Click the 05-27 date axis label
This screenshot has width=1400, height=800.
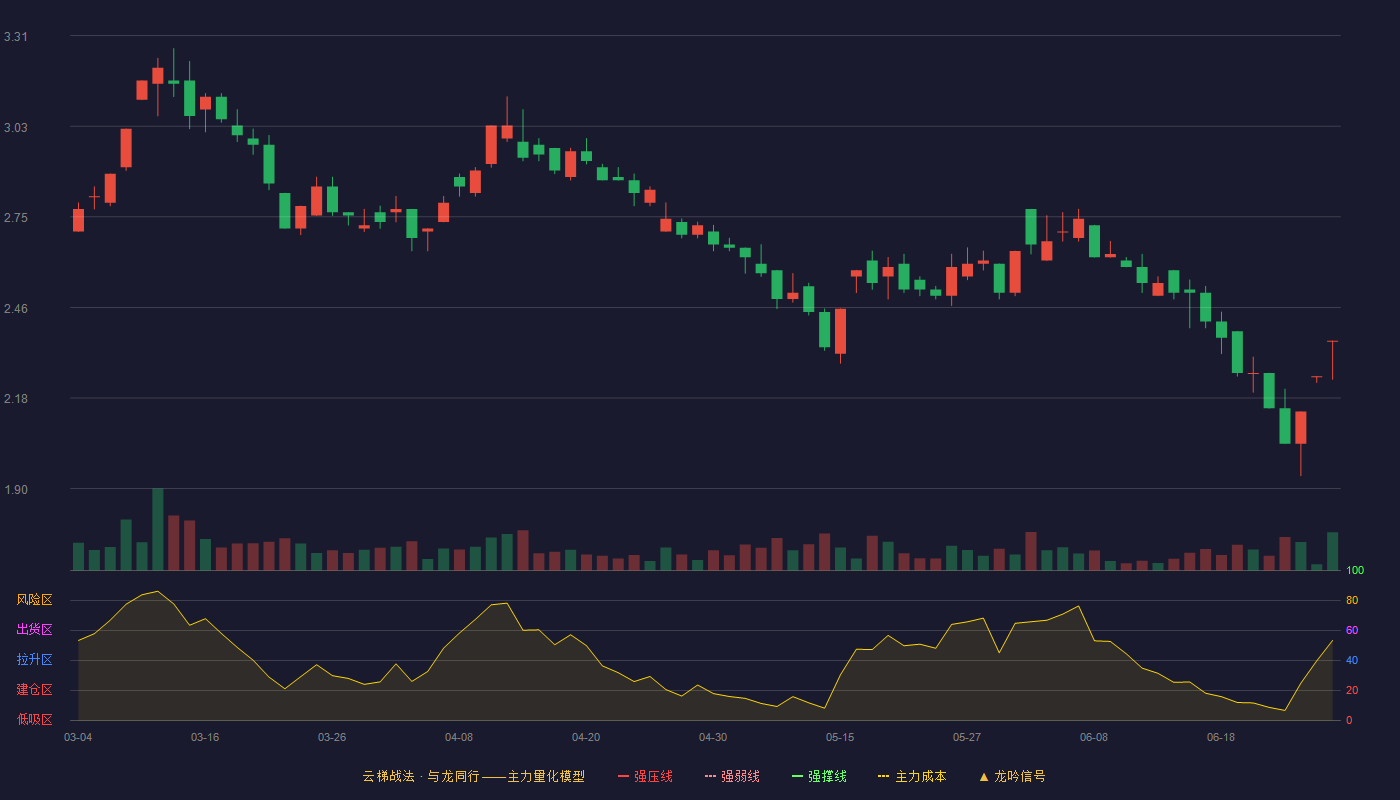(x=967, y=737)
